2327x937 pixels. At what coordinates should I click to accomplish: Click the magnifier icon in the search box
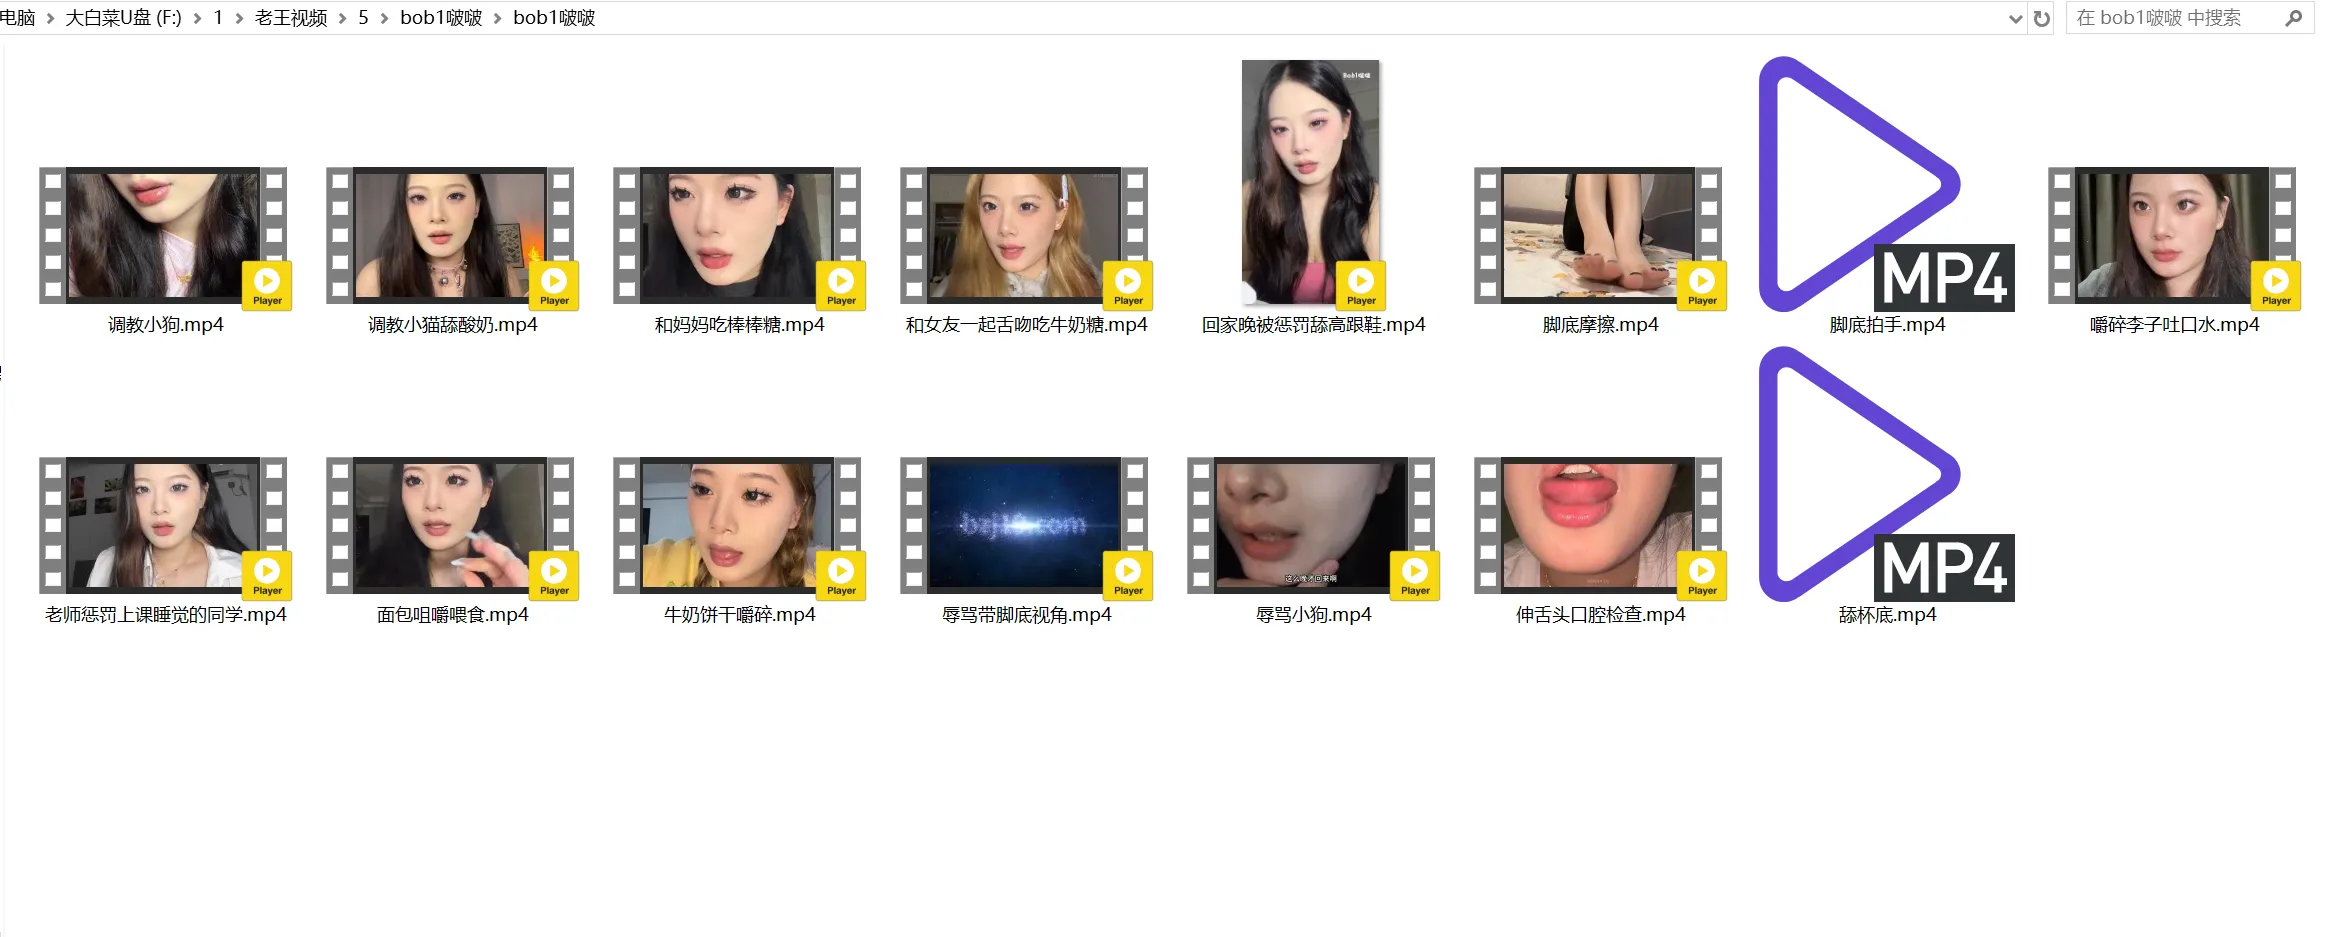[x=2293, y=18]
